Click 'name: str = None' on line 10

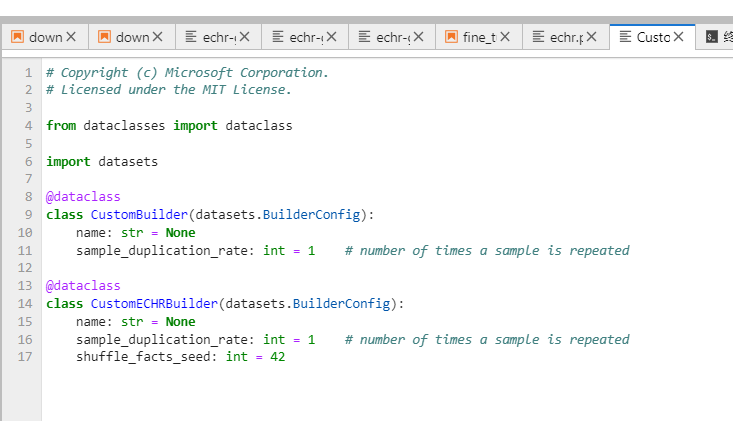(x=136, y=233)
